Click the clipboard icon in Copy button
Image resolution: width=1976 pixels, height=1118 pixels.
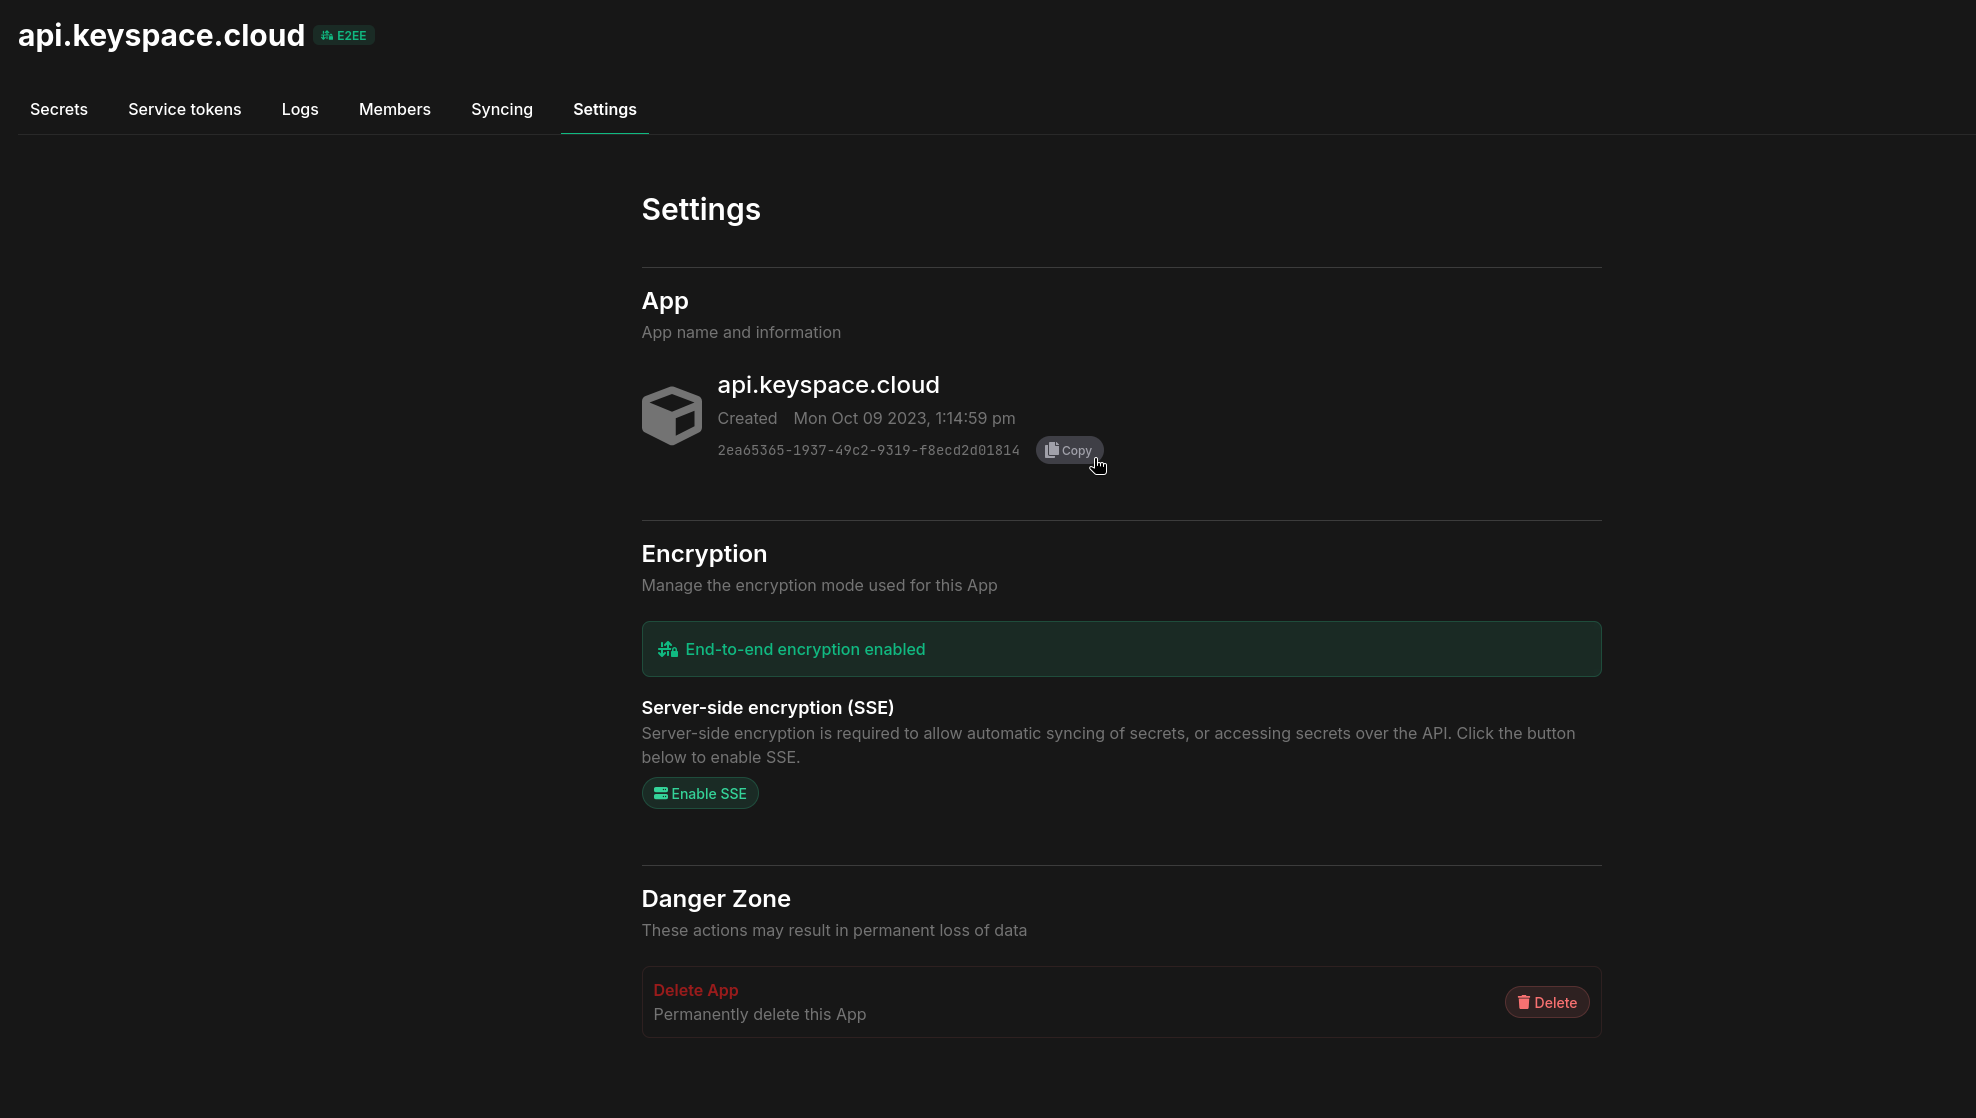tap(1051, 451)
